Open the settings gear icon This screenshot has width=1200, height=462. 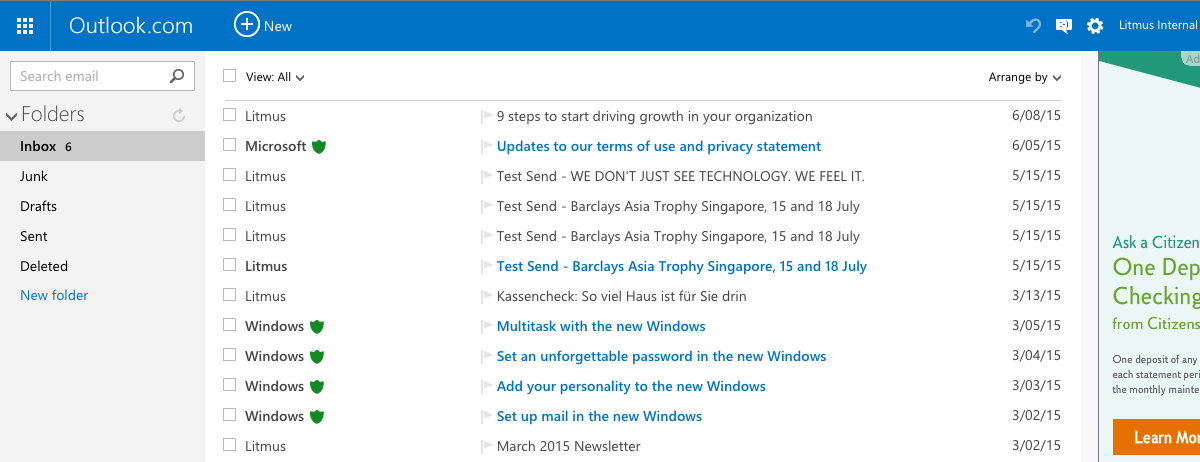click(x=1095, y=26)
